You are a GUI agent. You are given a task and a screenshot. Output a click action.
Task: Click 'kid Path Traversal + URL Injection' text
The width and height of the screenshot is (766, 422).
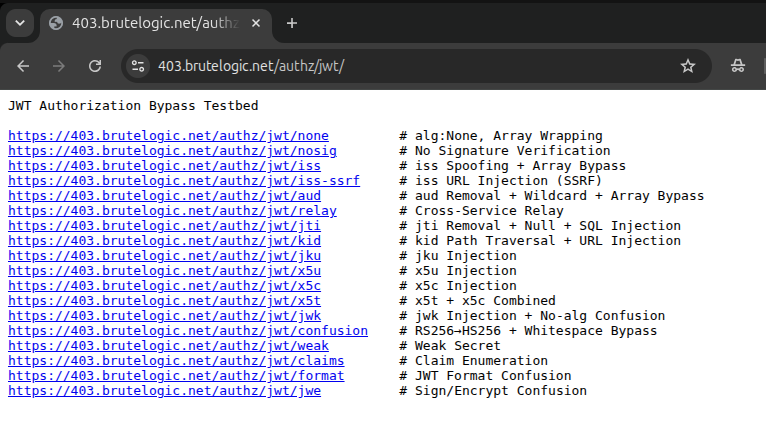click(548, 241)
